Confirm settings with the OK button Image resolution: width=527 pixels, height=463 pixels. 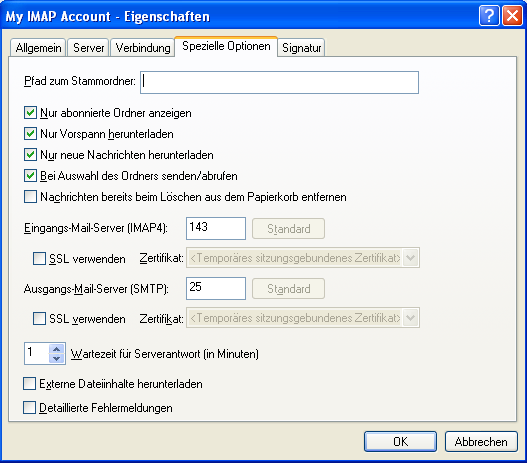[x=400, y=441]
